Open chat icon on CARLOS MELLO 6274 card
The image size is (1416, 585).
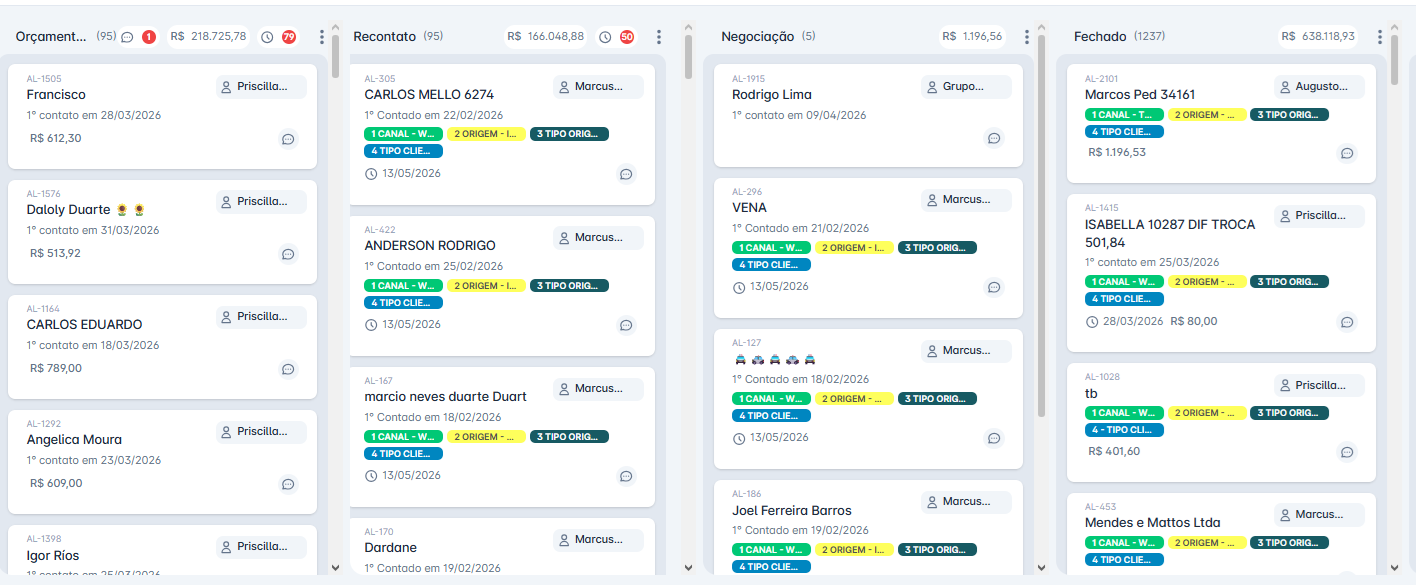click(x=626, y=174)
